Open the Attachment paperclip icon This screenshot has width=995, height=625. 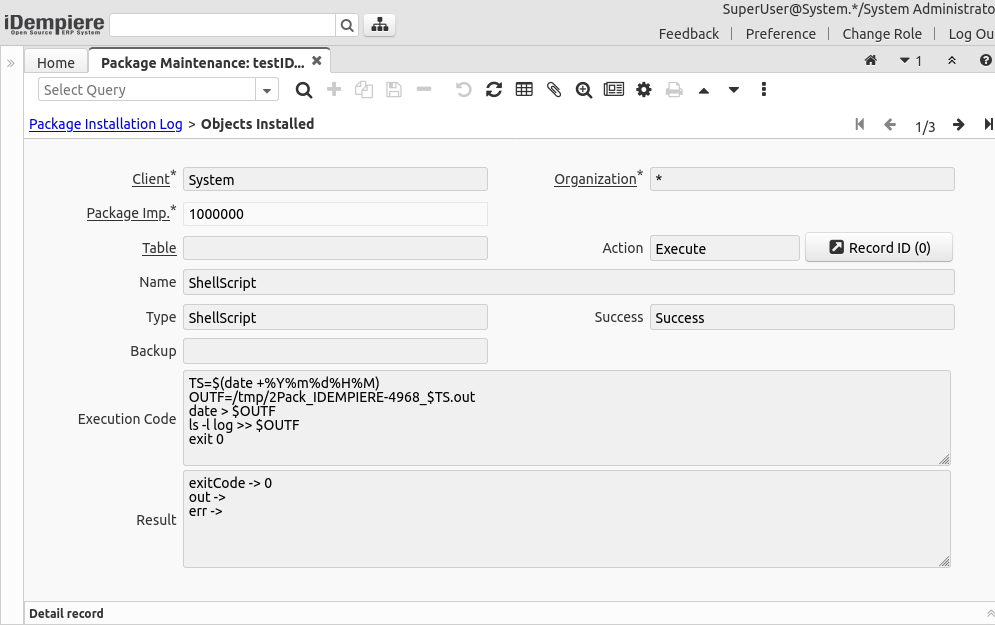point(554,89)
